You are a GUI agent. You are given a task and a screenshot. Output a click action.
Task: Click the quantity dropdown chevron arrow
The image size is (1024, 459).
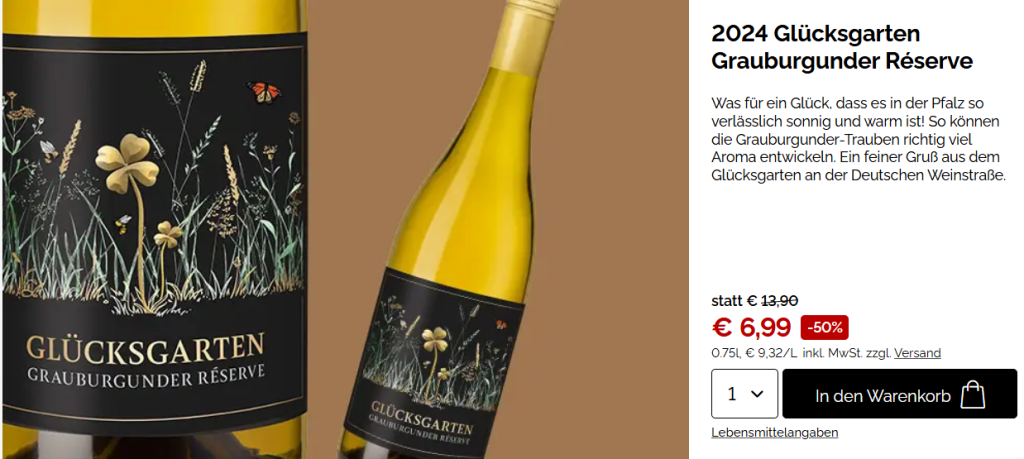[758, 394]
